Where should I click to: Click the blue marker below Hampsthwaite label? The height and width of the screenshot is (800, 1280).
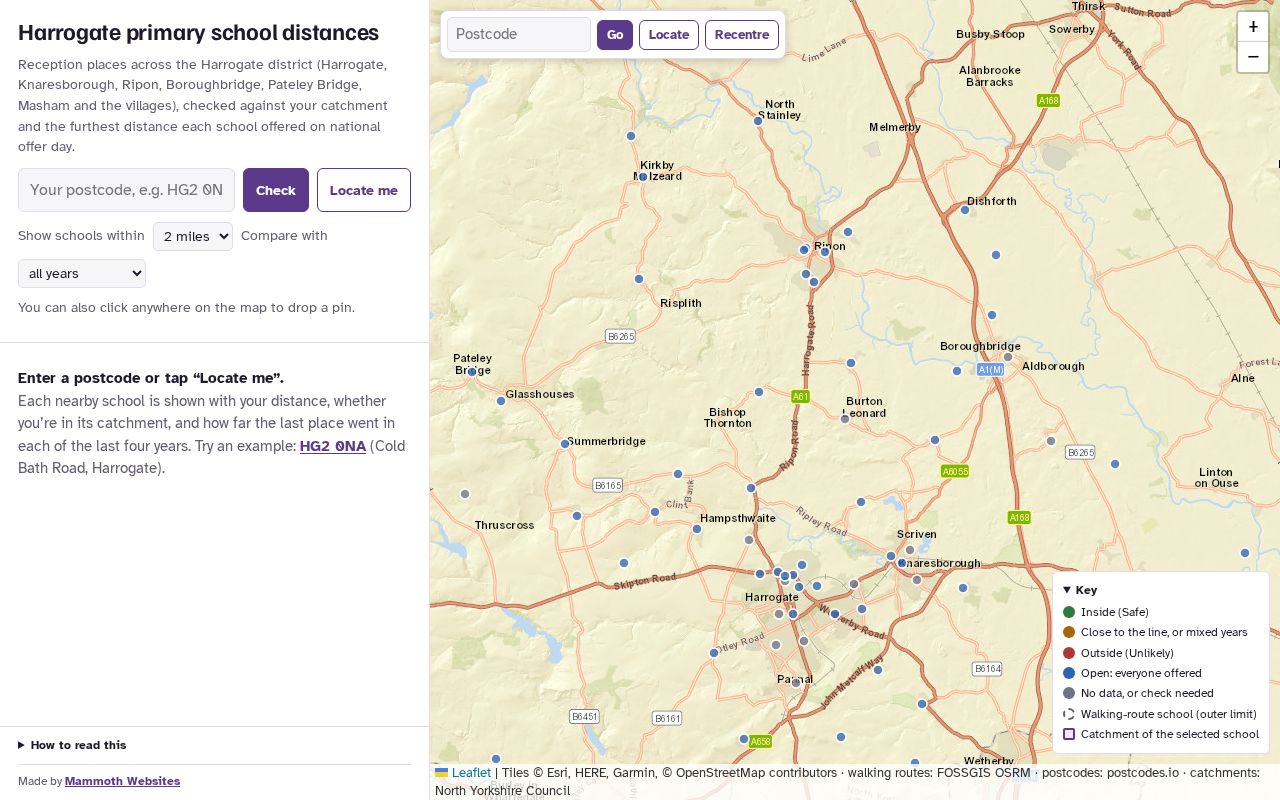coord(697,529)
